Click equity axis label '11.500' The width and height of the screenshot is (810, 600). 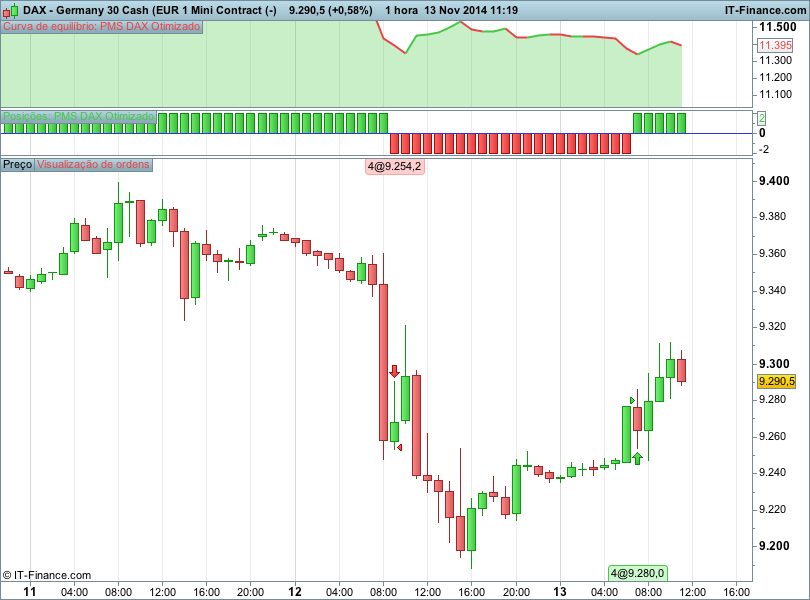click(x=777, y=27)
